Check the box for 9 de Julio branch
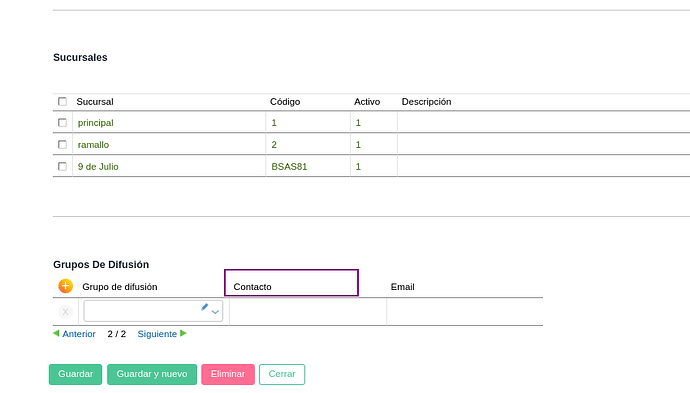 coord(62,167)
